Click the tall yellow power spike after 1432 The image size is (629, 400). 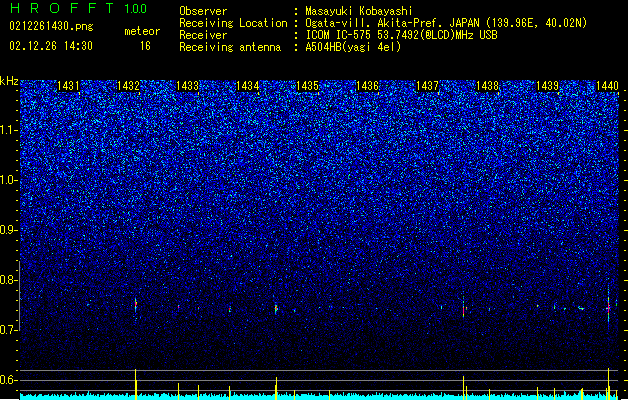pyautogui.click(x=136, y=384)
